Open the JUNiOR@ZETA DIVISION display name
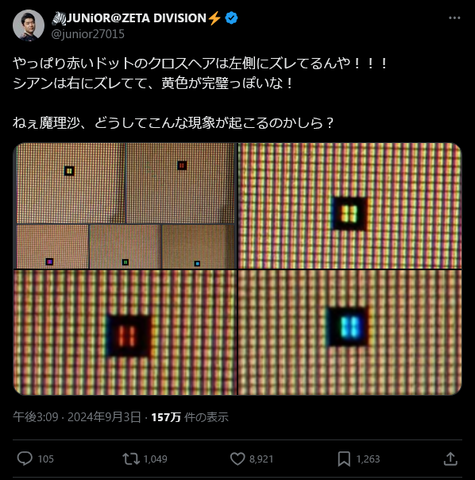 tap(137, 18)
